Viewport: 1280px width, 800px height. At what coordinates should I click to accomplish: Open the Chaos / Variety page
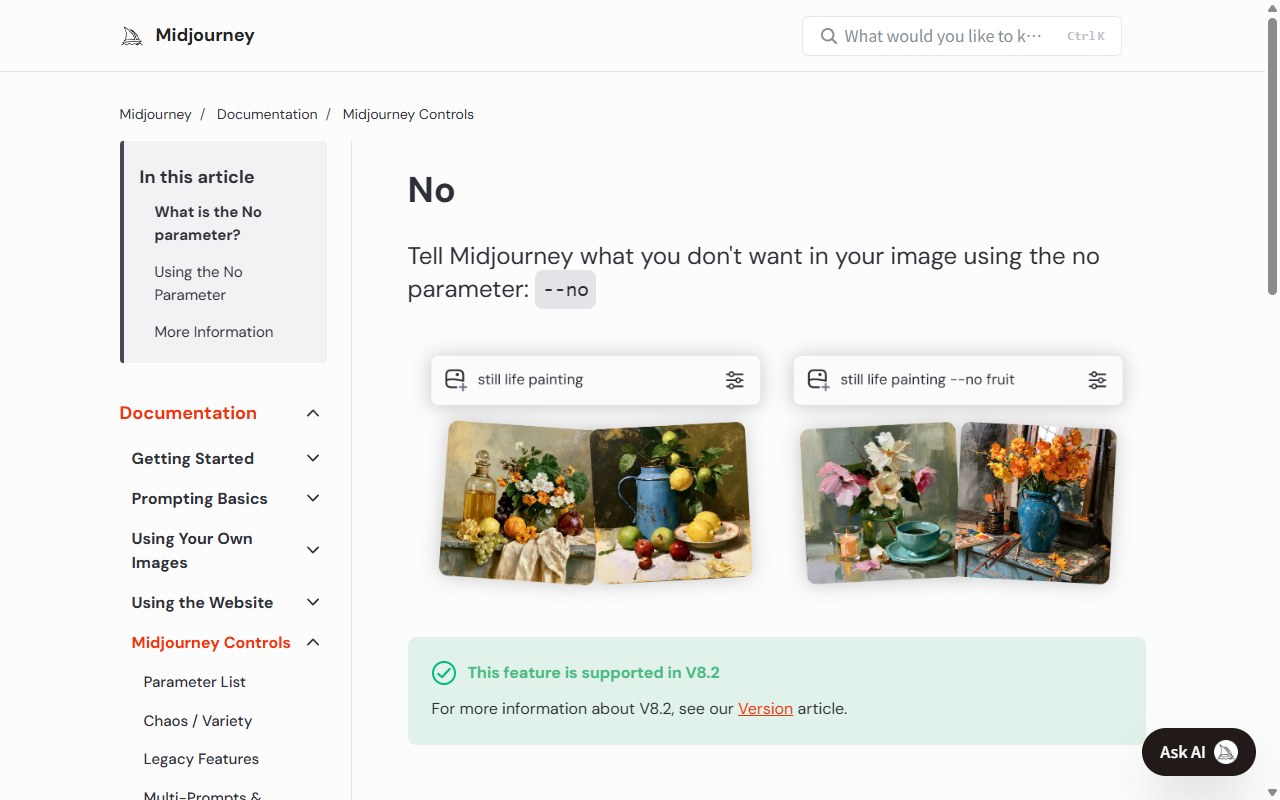click(x=198, y=721)
